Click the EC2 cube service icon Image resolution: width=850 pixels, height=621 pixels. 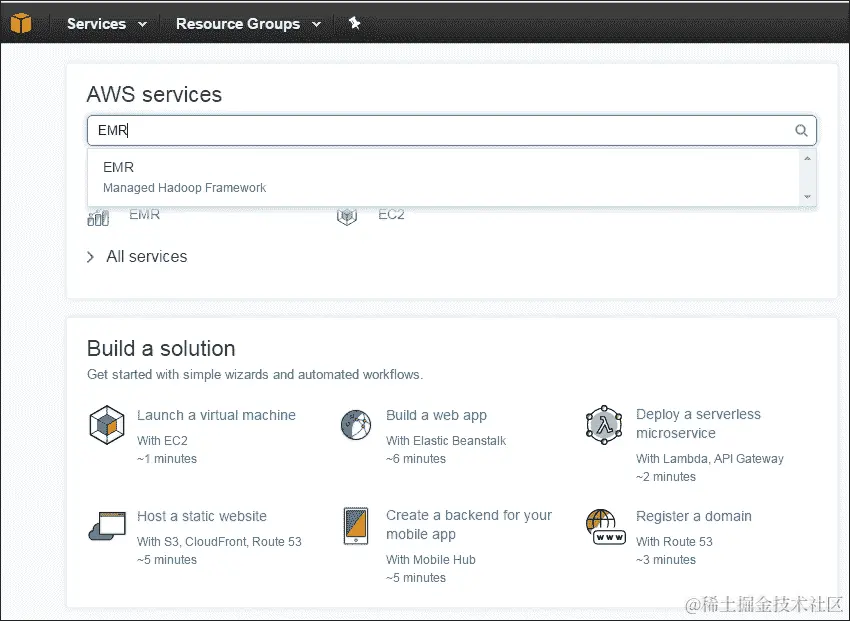tap(347, 217)
